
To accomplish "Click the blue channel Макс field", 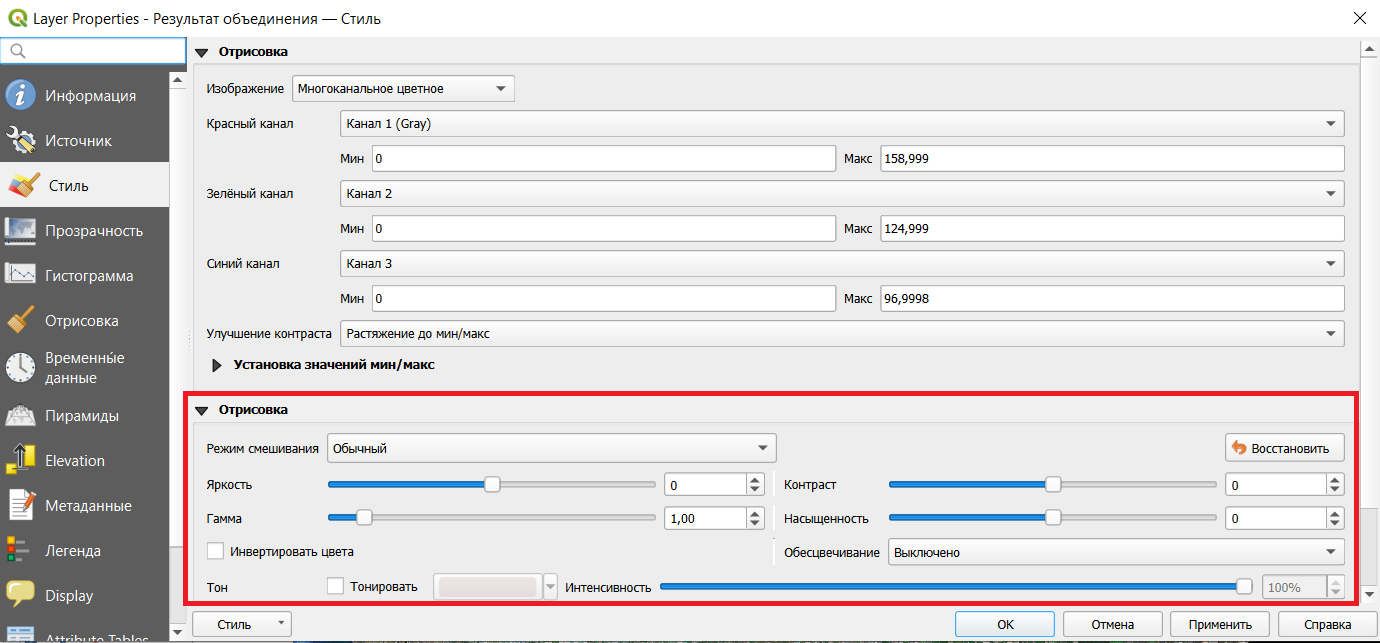I will tap(1112, 298).
